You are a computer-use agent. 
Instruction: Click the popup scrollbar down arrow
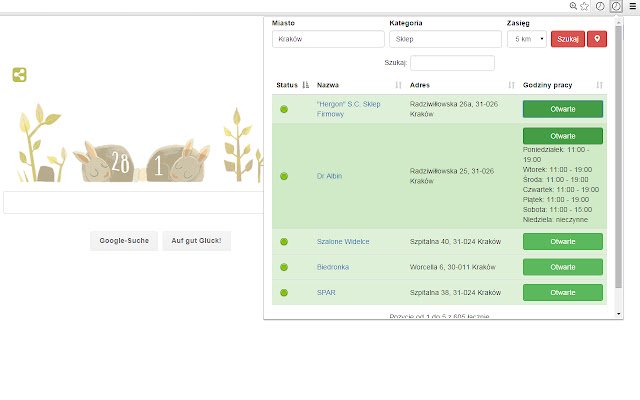pyautogui.click(x=619, y=314)
